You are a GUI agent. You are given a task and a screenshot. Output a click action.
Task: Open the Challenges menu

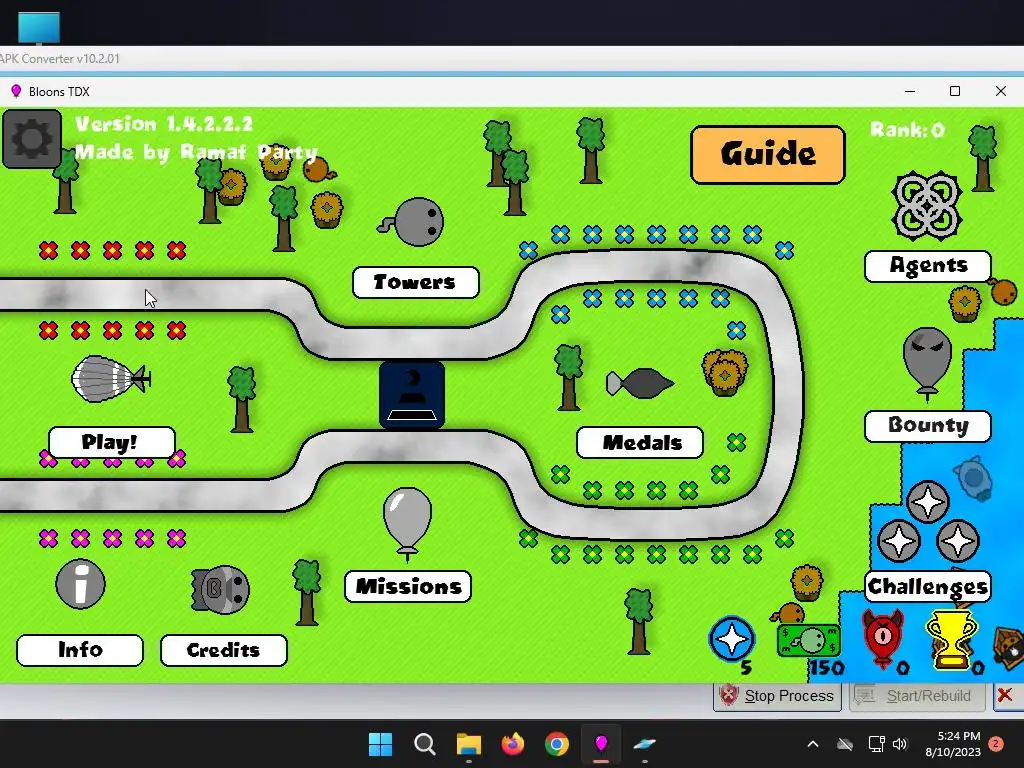[x=927, y=586]
